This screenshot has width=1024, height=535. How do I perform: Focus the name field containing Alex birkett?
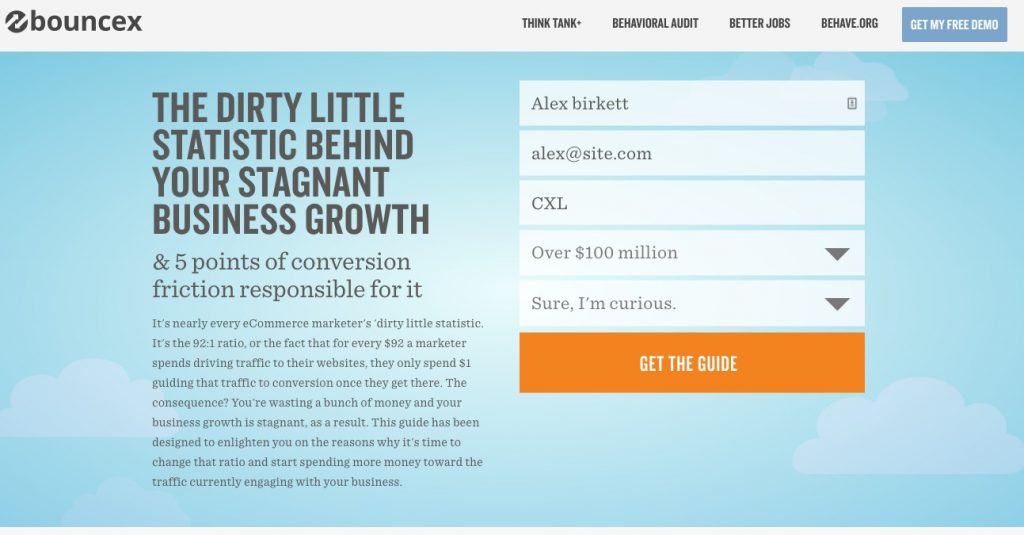click(692, 103)
